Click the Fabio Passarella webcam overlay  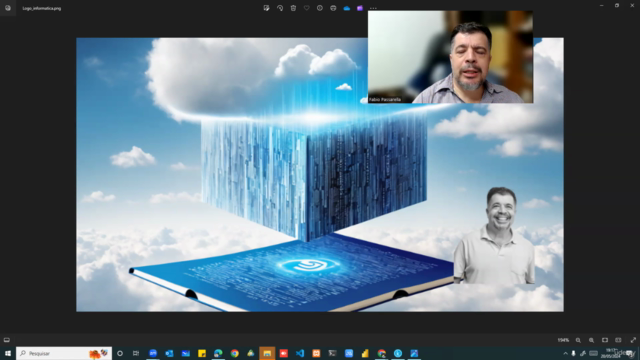(x=450, y=57)
